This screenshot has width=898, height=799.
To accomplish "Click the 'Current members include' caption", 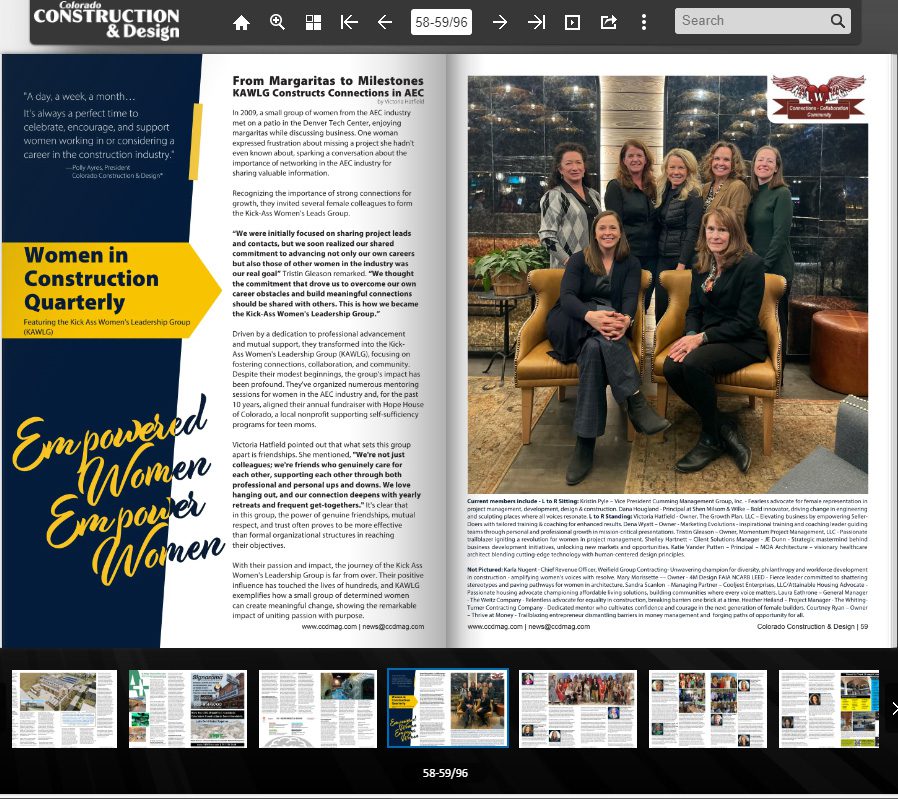I will 667,528.
